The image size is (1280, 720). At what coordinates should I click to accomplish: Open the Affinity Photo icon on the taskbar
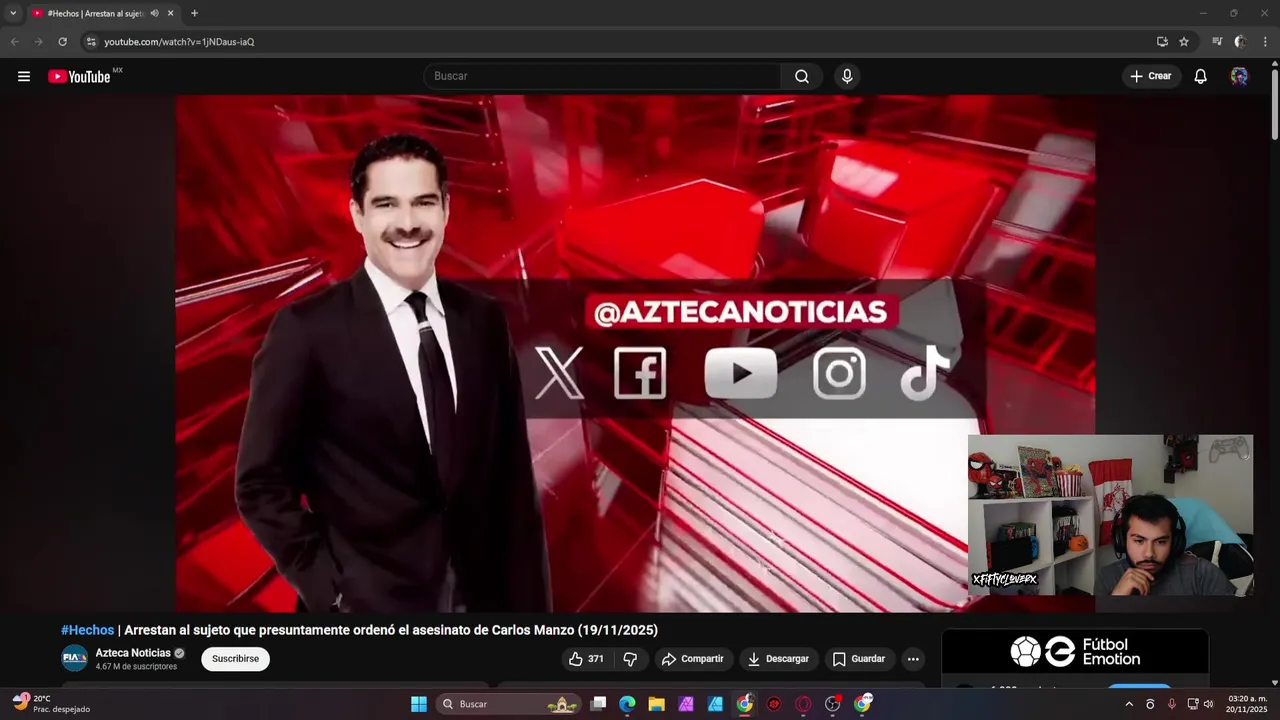click(686, 704)
